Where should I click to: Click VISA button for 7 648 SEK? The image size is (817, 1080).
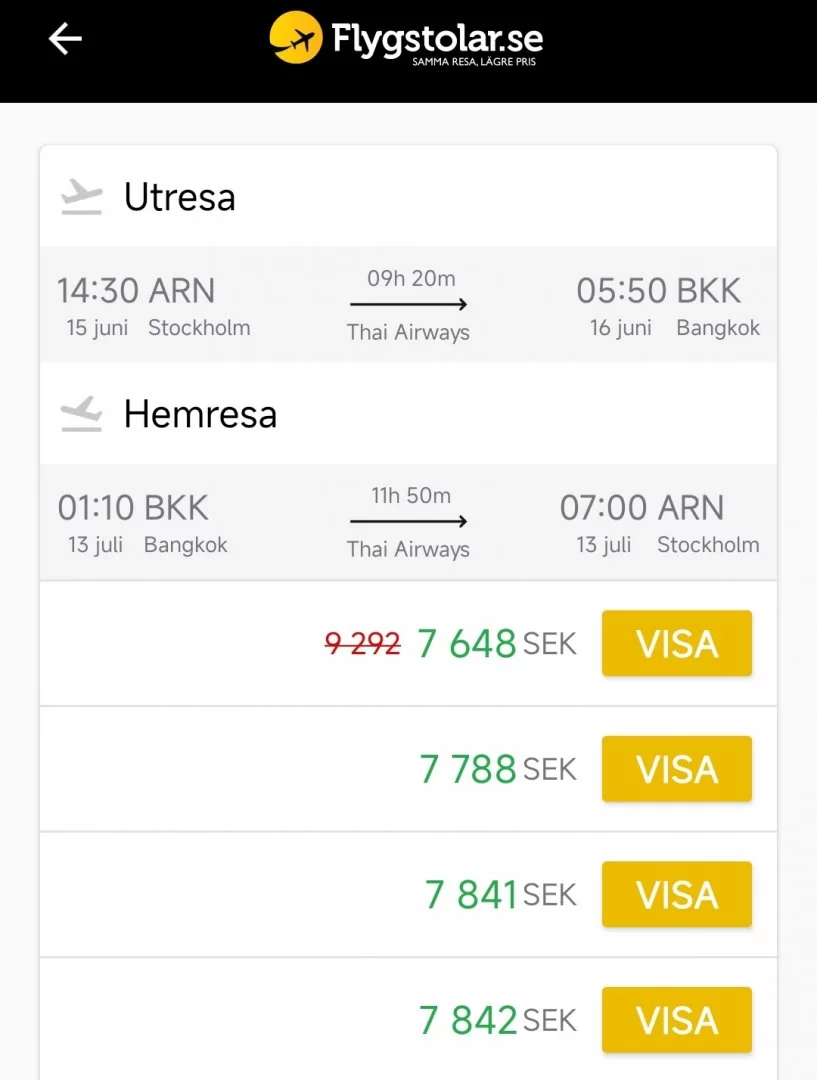[x=676, y=644]
